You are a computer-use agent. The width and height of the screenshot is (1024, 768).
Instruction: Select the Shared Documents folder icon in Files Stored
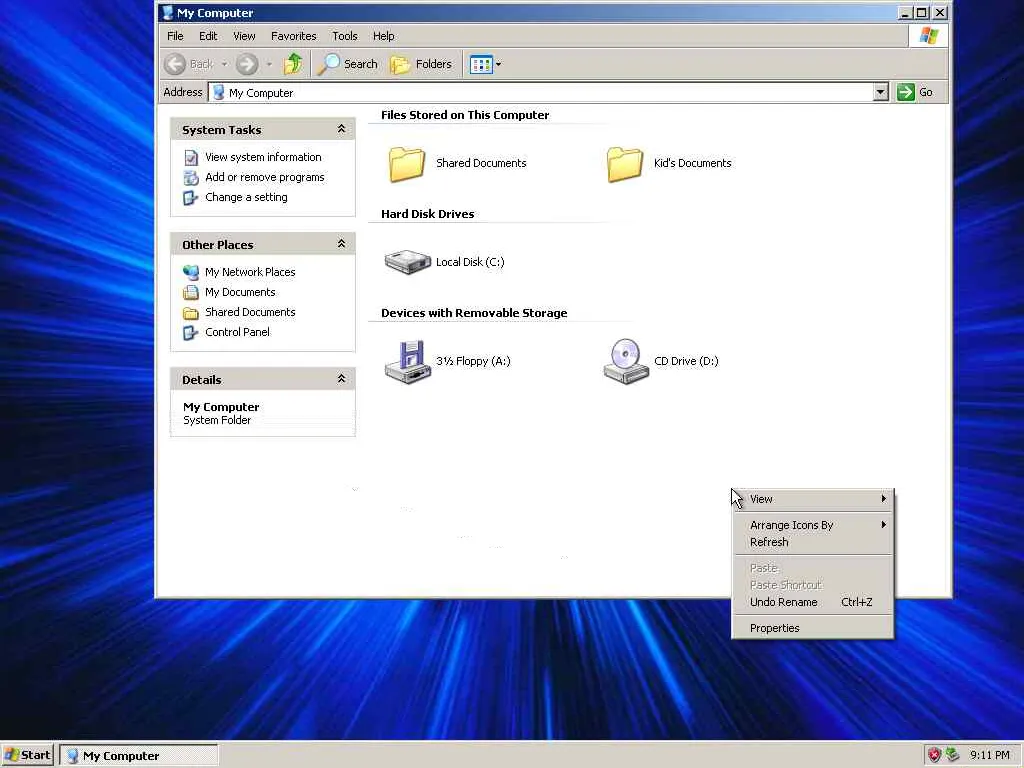(x=407, y=163)
